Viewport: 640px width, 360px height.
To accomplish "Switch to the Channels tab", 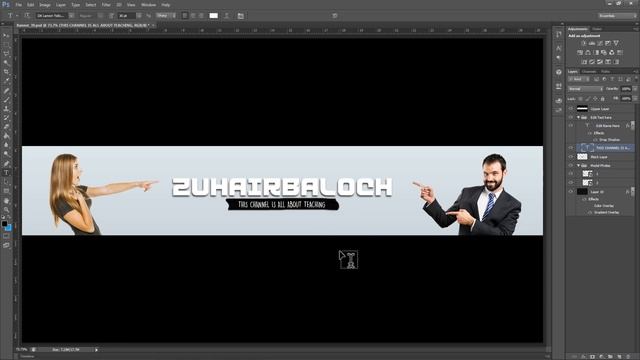I will coord(589,71).
